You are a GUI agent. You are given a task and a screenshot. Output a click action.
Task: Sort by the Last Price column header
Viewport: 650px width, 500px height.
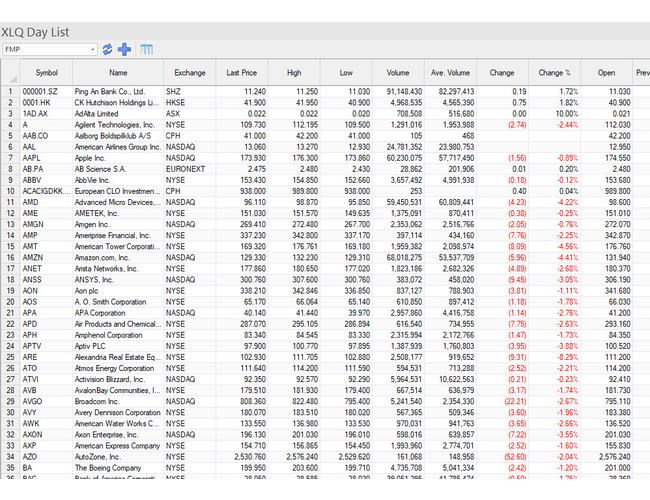coord(242,73)
